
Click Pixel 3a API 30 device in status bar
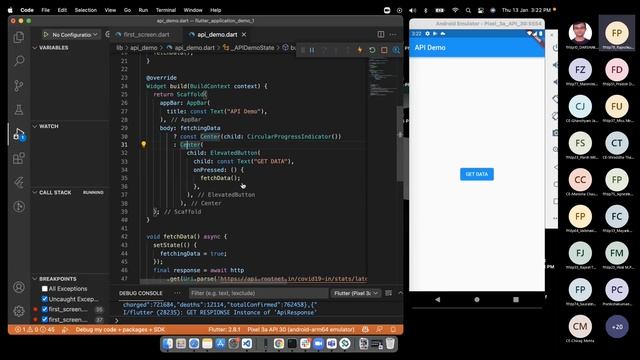tap(301, 329)
